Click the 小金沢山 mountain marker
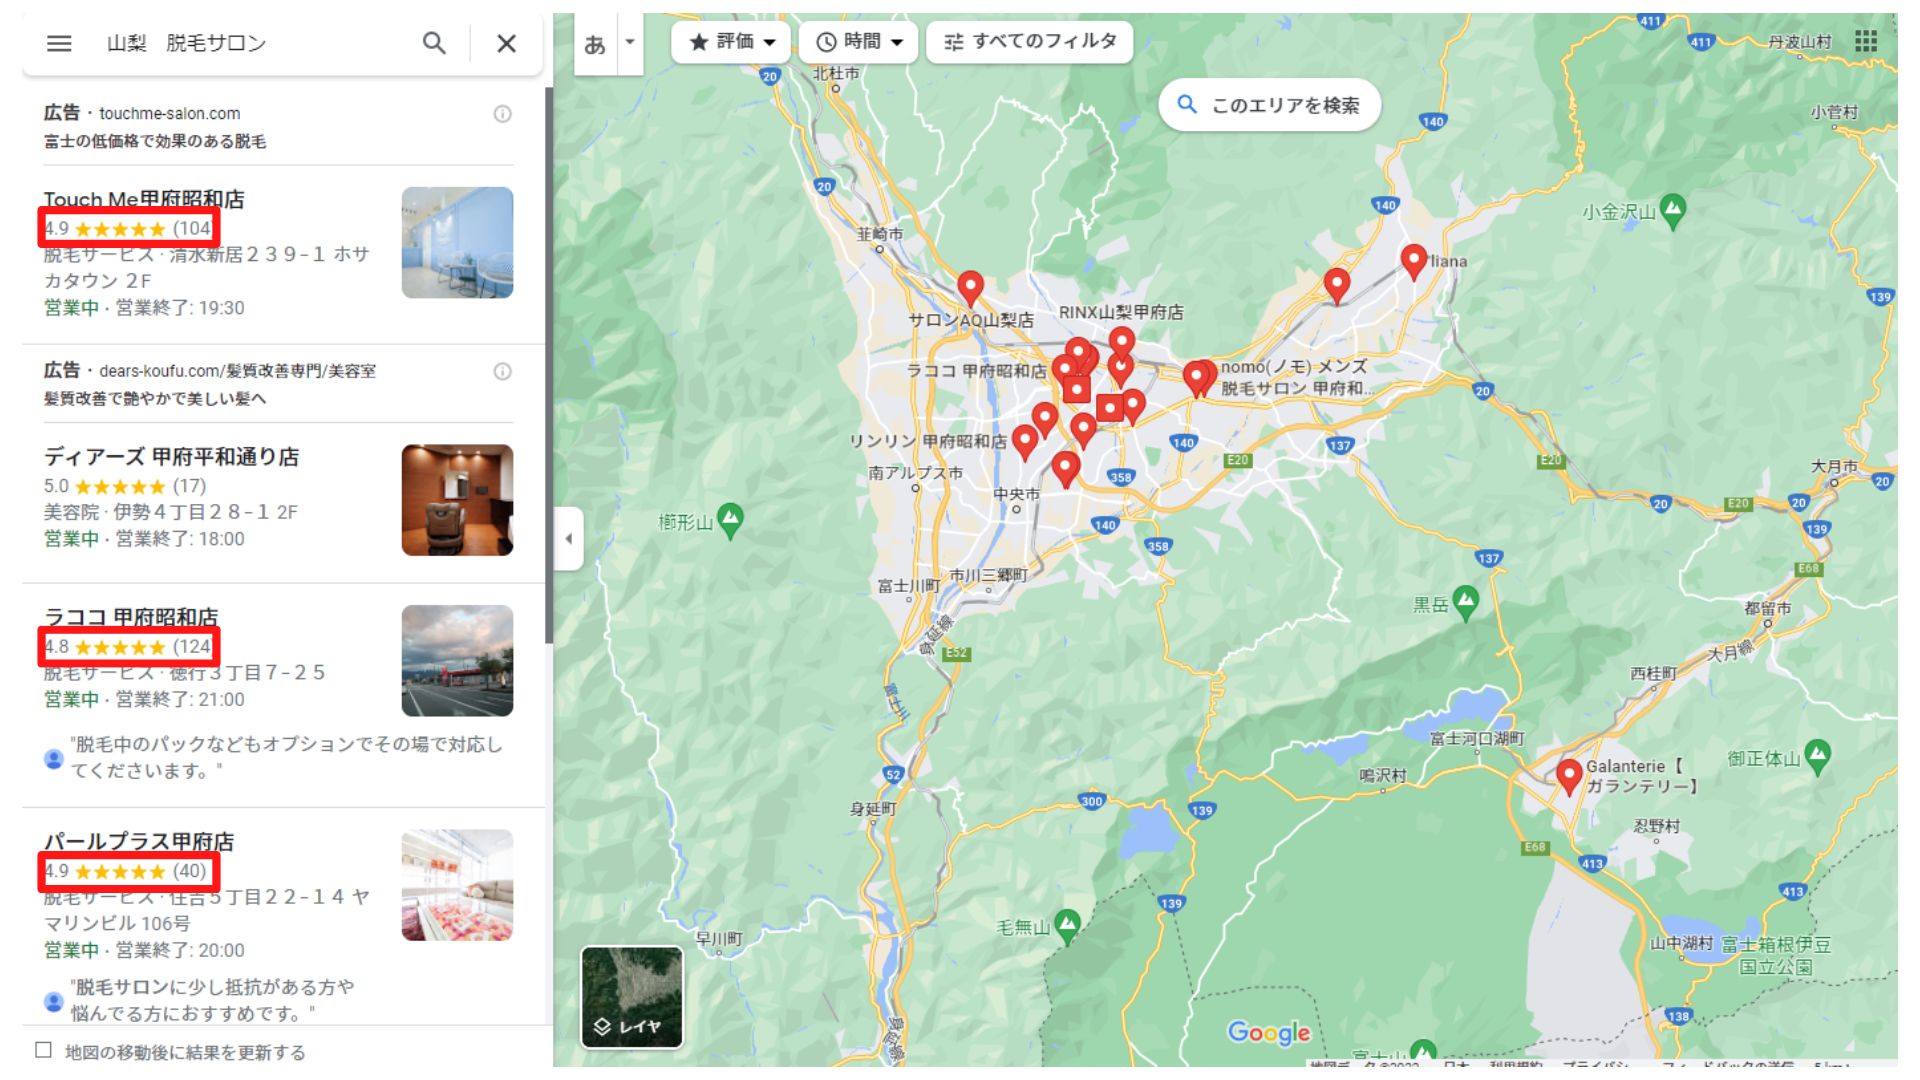The width and height of the screenshot is (1920, 1080). point(1673,211)
